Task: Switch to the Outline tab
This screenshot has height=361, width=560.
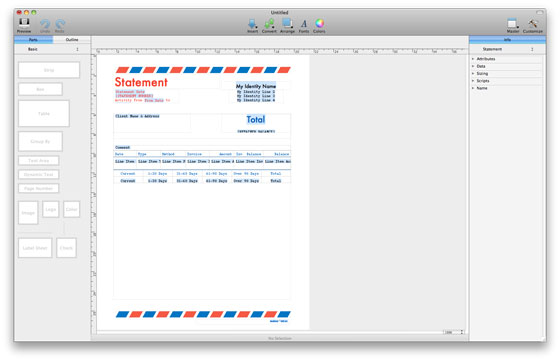Action: pos(72,40)
